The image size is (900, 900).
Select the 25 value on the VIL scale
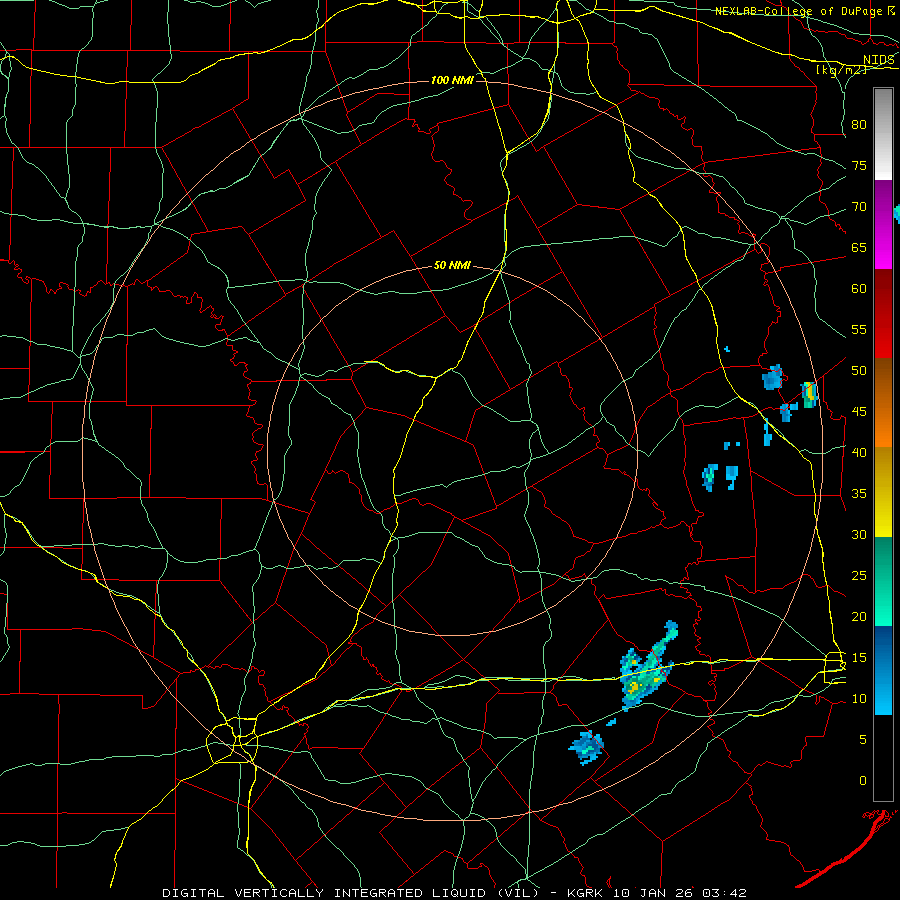click(859, 576)
